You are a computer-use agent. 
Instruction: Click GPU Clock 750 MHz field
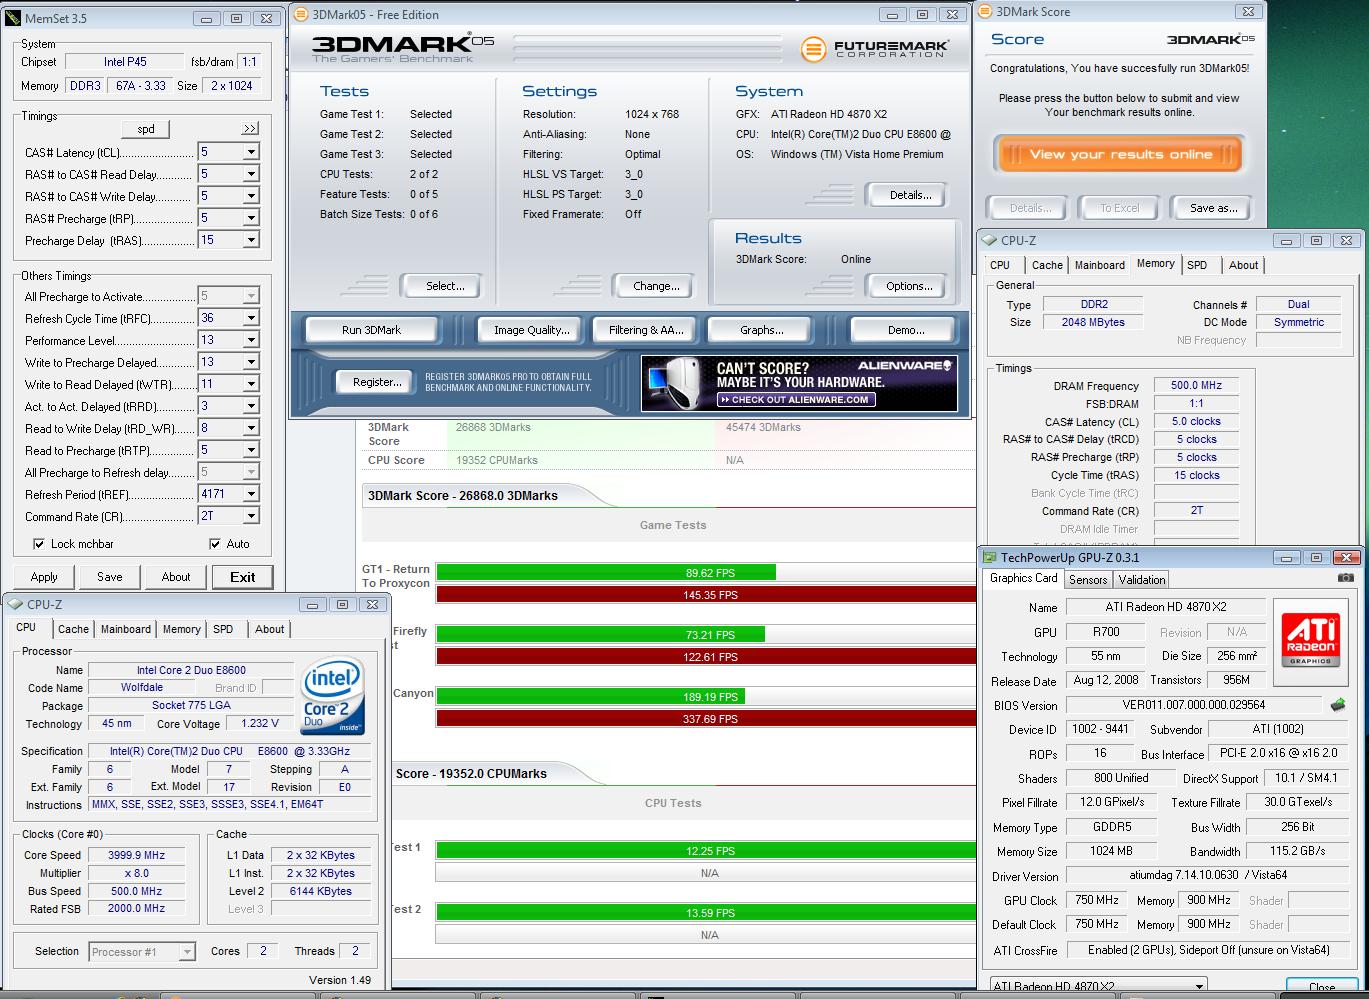coord(1097,900)
